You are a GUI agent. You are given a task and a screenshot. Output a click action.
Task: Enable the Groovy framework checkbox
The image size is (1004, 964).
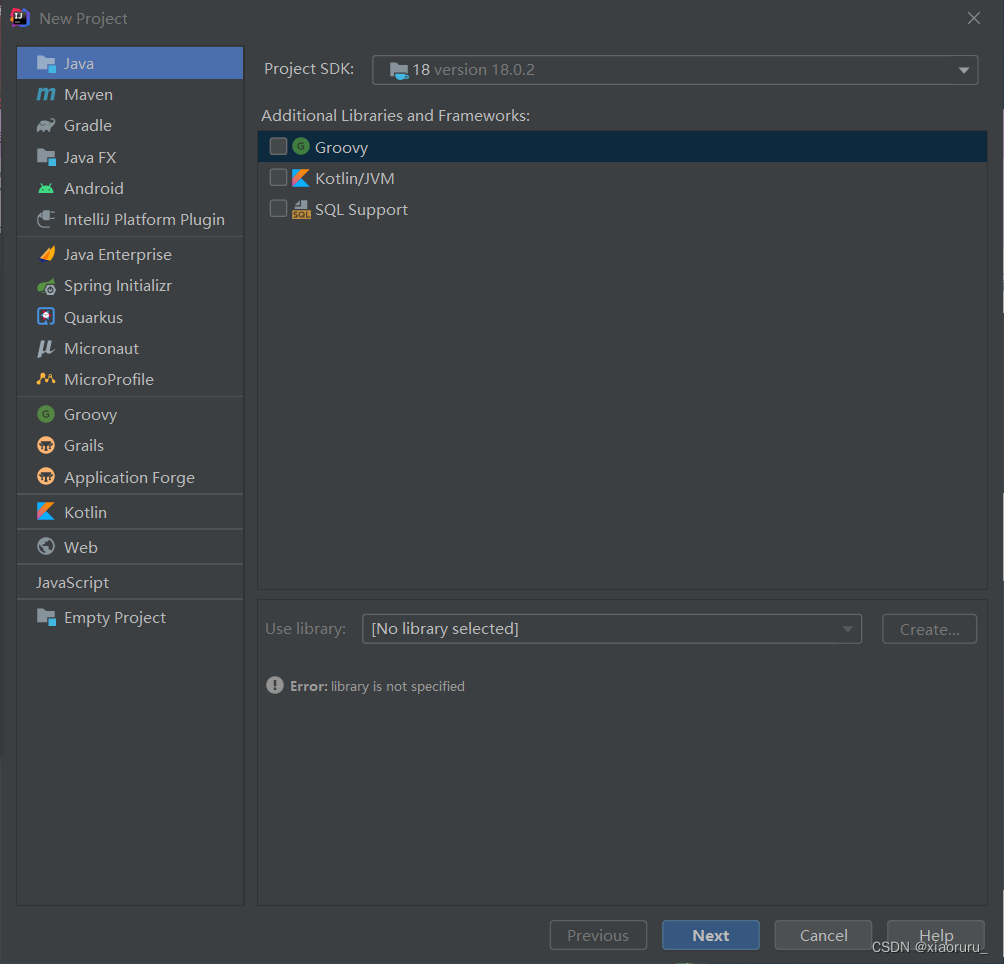coord(278,146)
